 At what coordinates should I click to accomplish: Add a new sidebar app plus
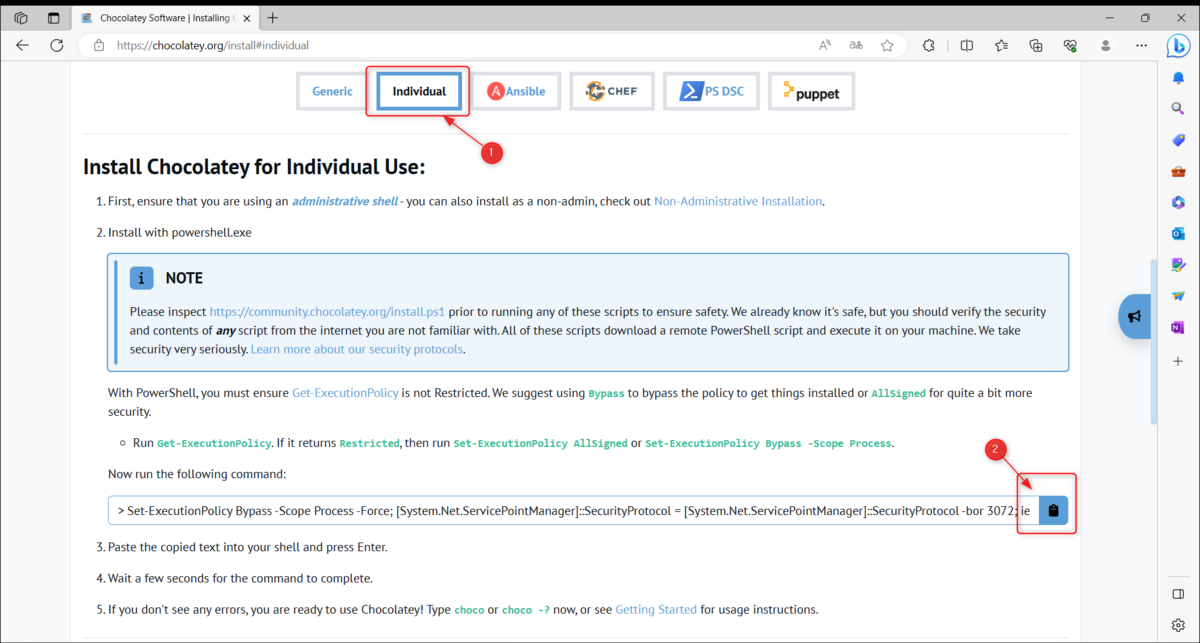[1178, 359]
